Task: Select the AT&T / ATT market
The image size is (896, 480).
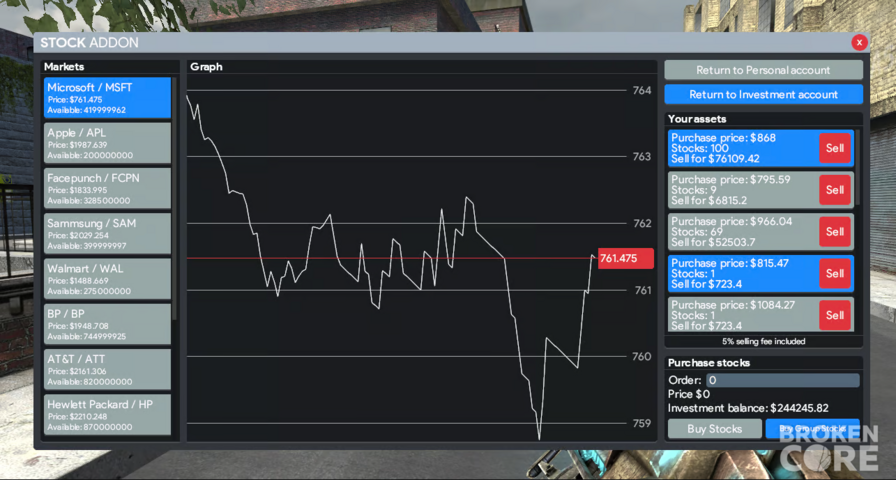Action: 107,369
